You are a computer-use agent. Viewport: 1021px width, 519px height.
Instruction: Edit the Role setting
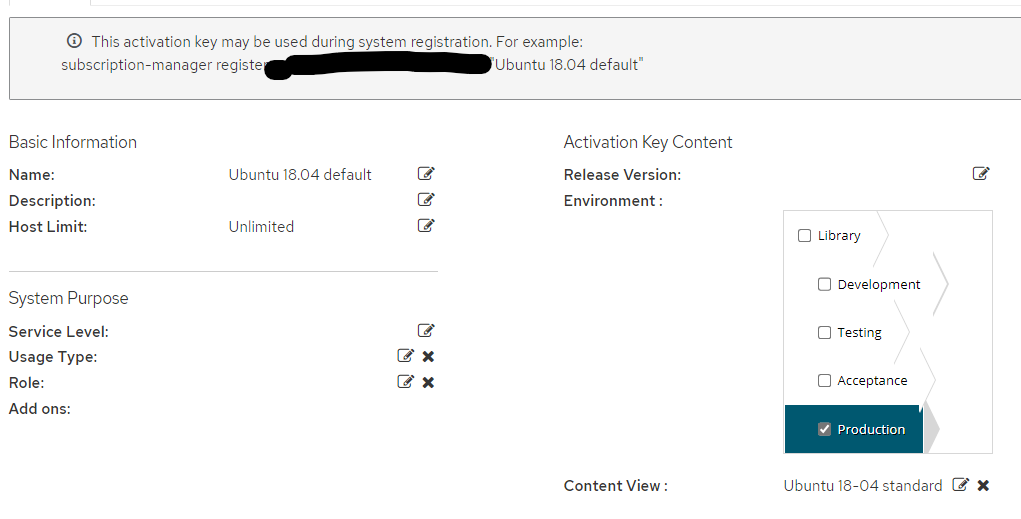pos(406,382)
